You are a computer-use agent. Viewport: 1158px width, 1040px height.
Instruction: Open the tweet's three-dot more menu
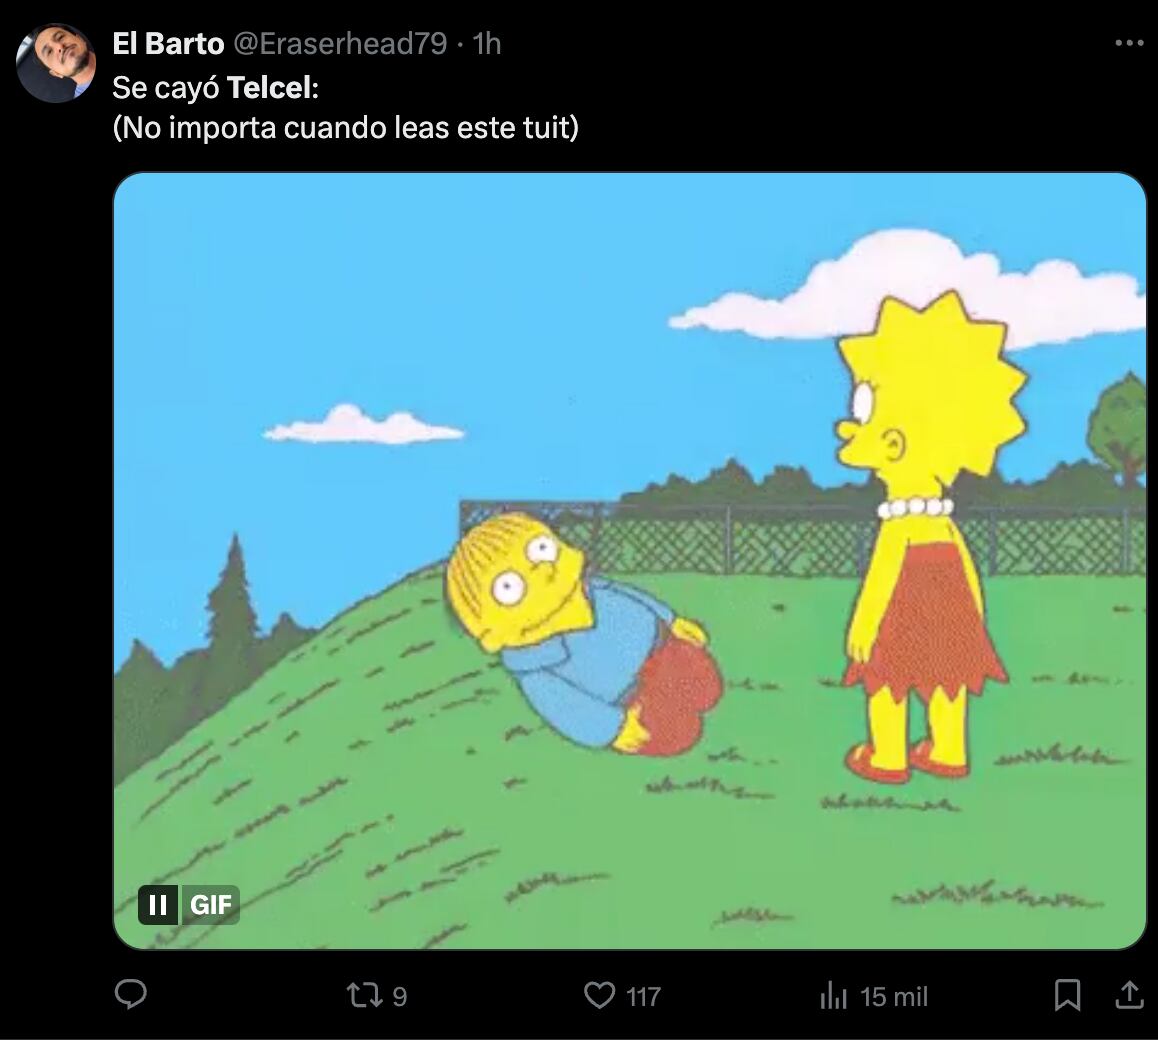tap(1129, 43)
